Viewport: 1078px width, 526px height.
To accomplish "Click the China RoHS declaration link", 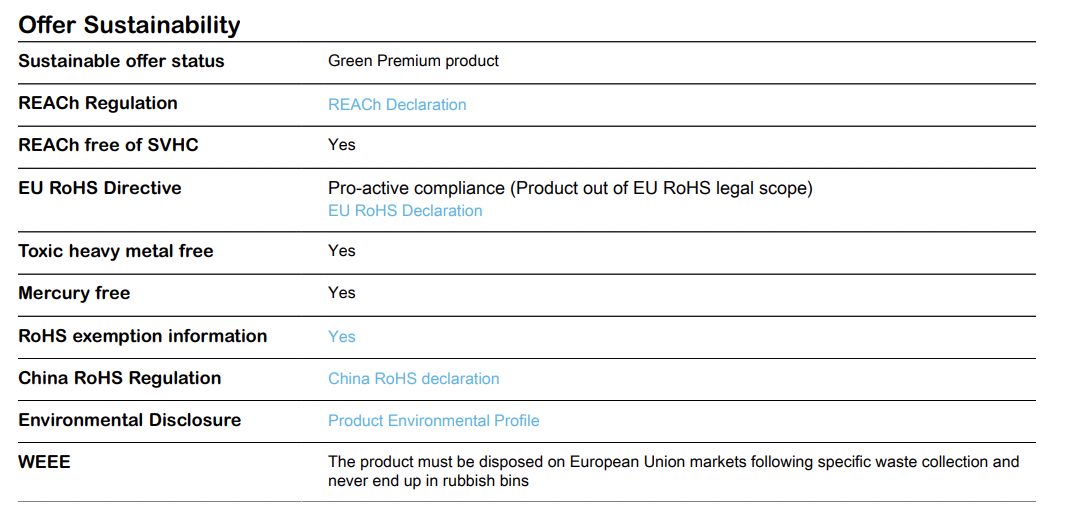I will (x=413, y=379).
